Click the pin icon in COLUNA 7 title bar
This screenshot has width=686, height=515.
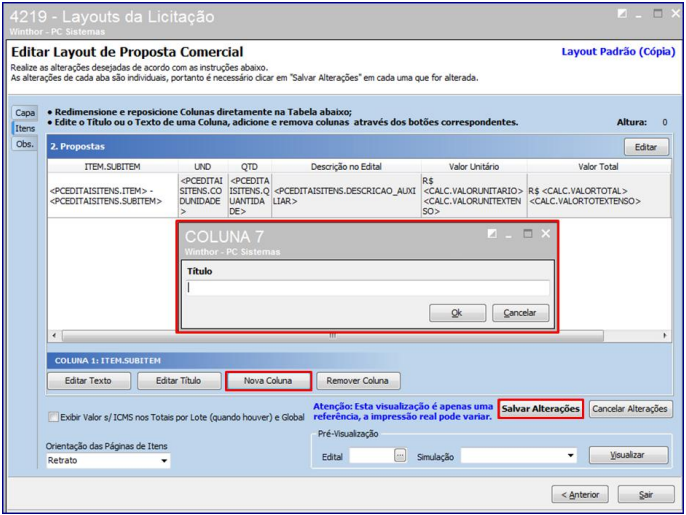click(x=492, y=234)
